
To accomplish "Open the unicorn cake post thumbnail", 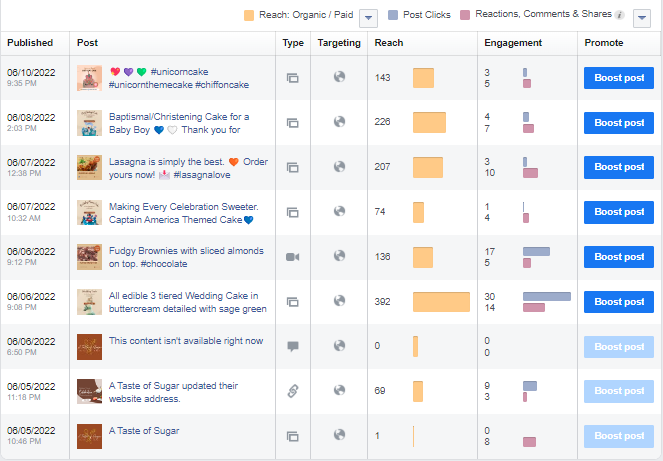I will (90, 78).
